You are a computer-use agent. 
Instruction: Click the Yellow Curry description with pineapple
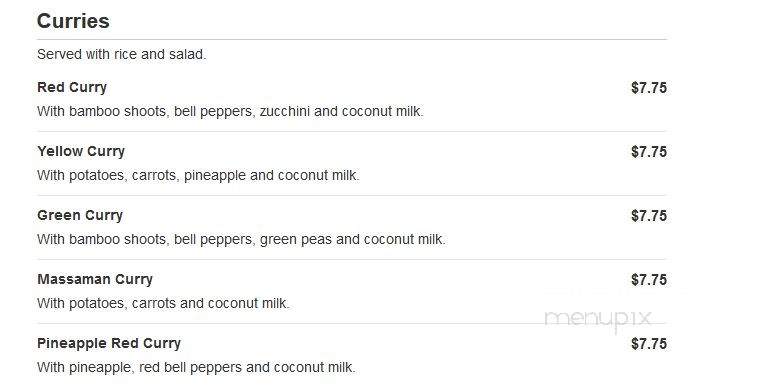198,175
